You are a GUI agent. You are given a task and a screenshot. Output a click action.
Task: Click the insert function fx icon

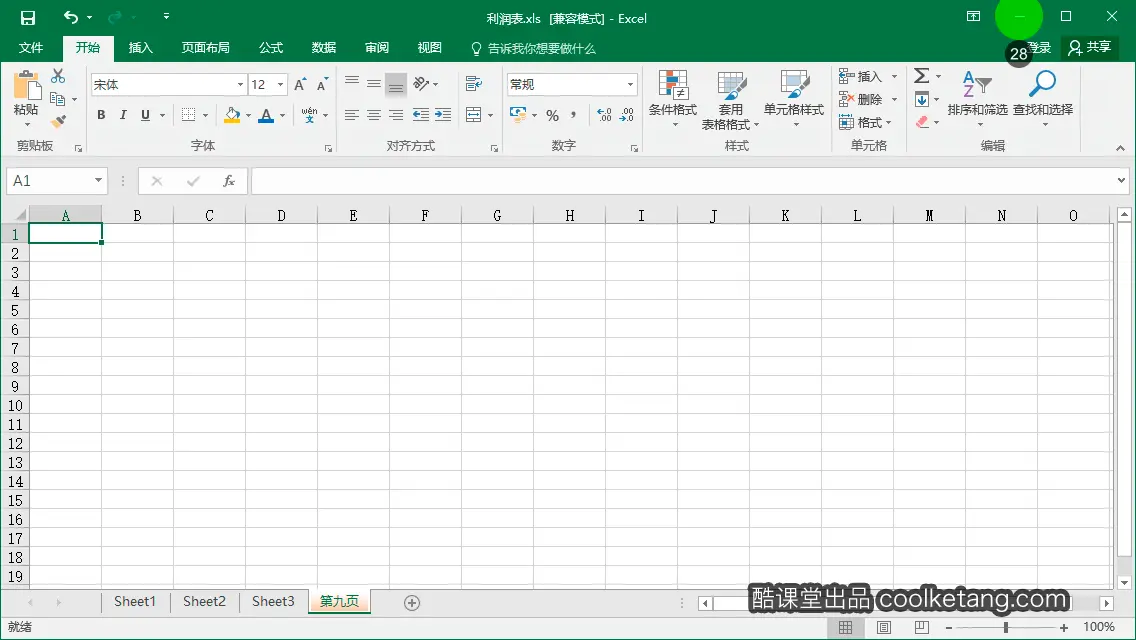click(x=229, y=181)
